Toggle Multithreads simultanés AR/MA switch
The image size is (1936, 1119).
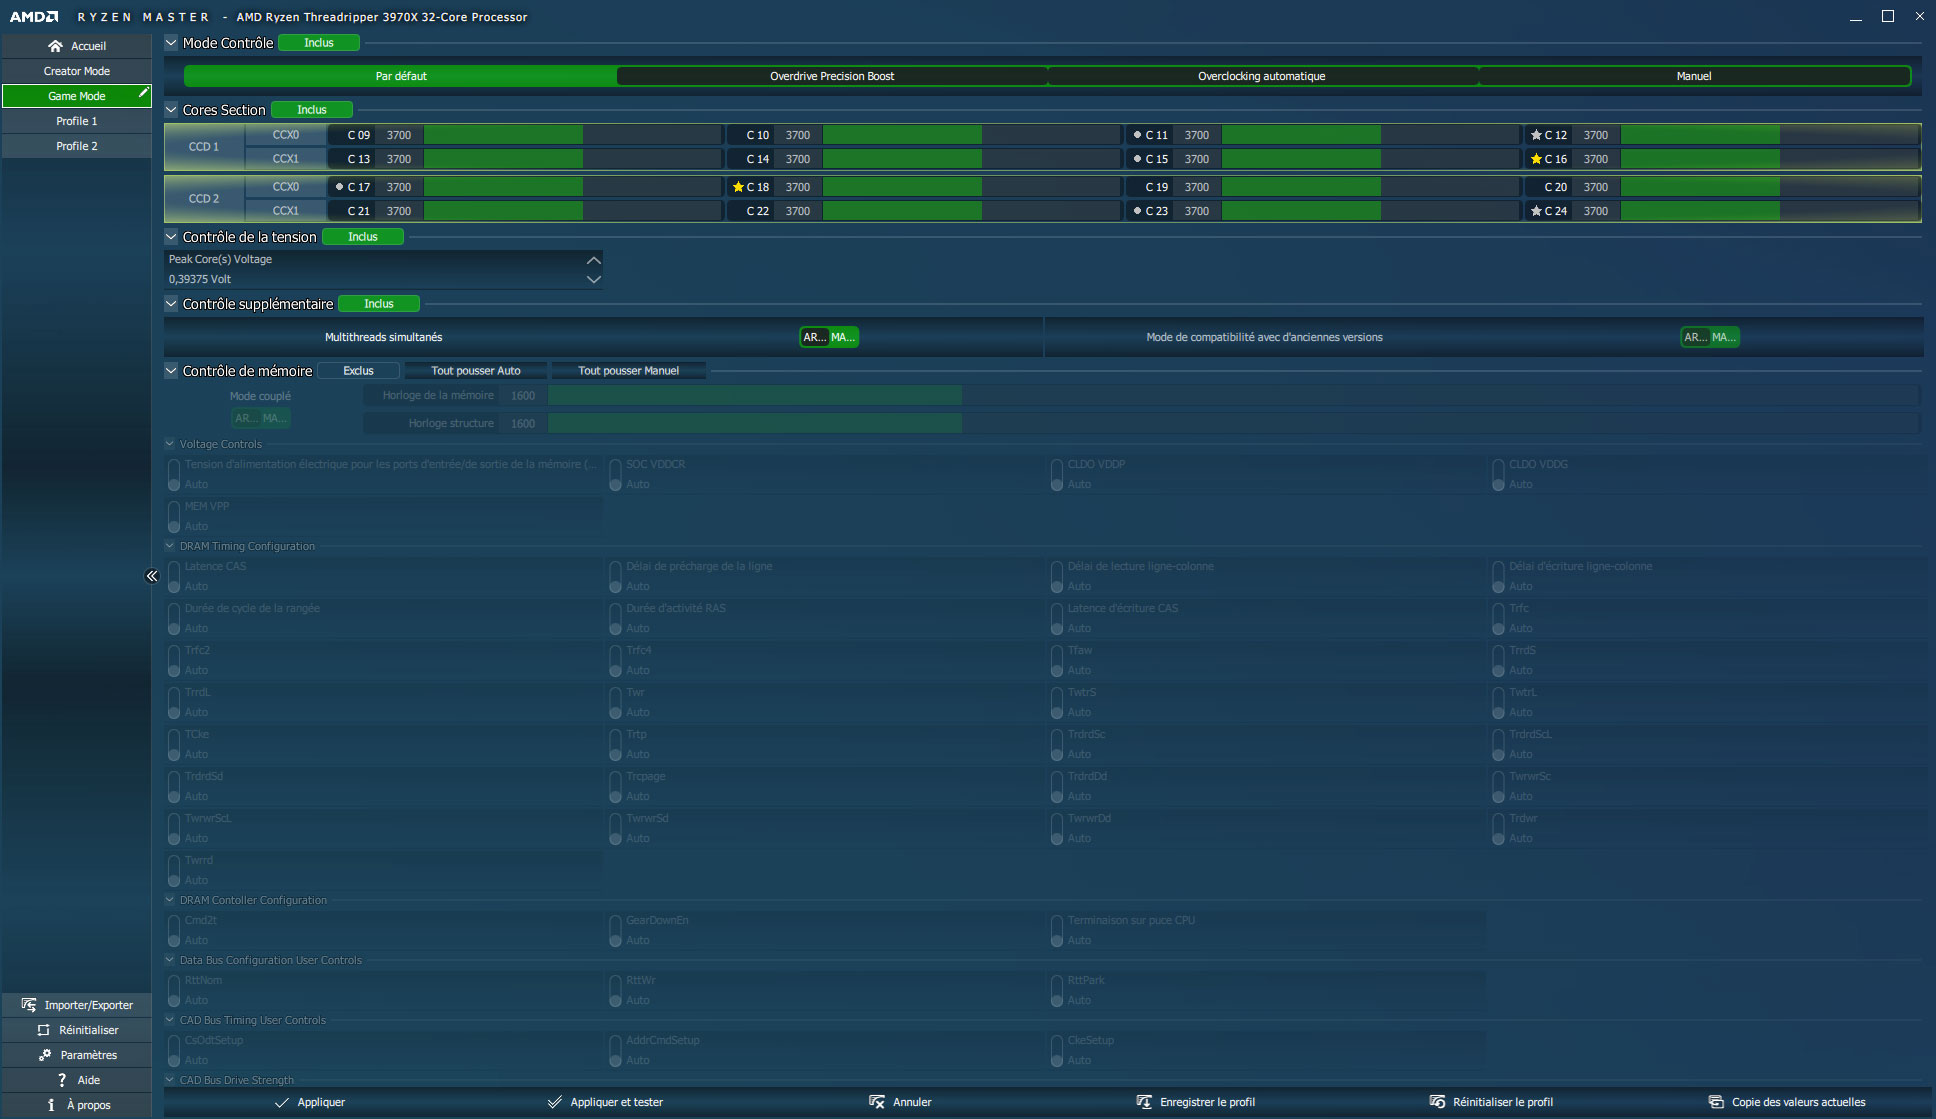[x=829, y=337]
